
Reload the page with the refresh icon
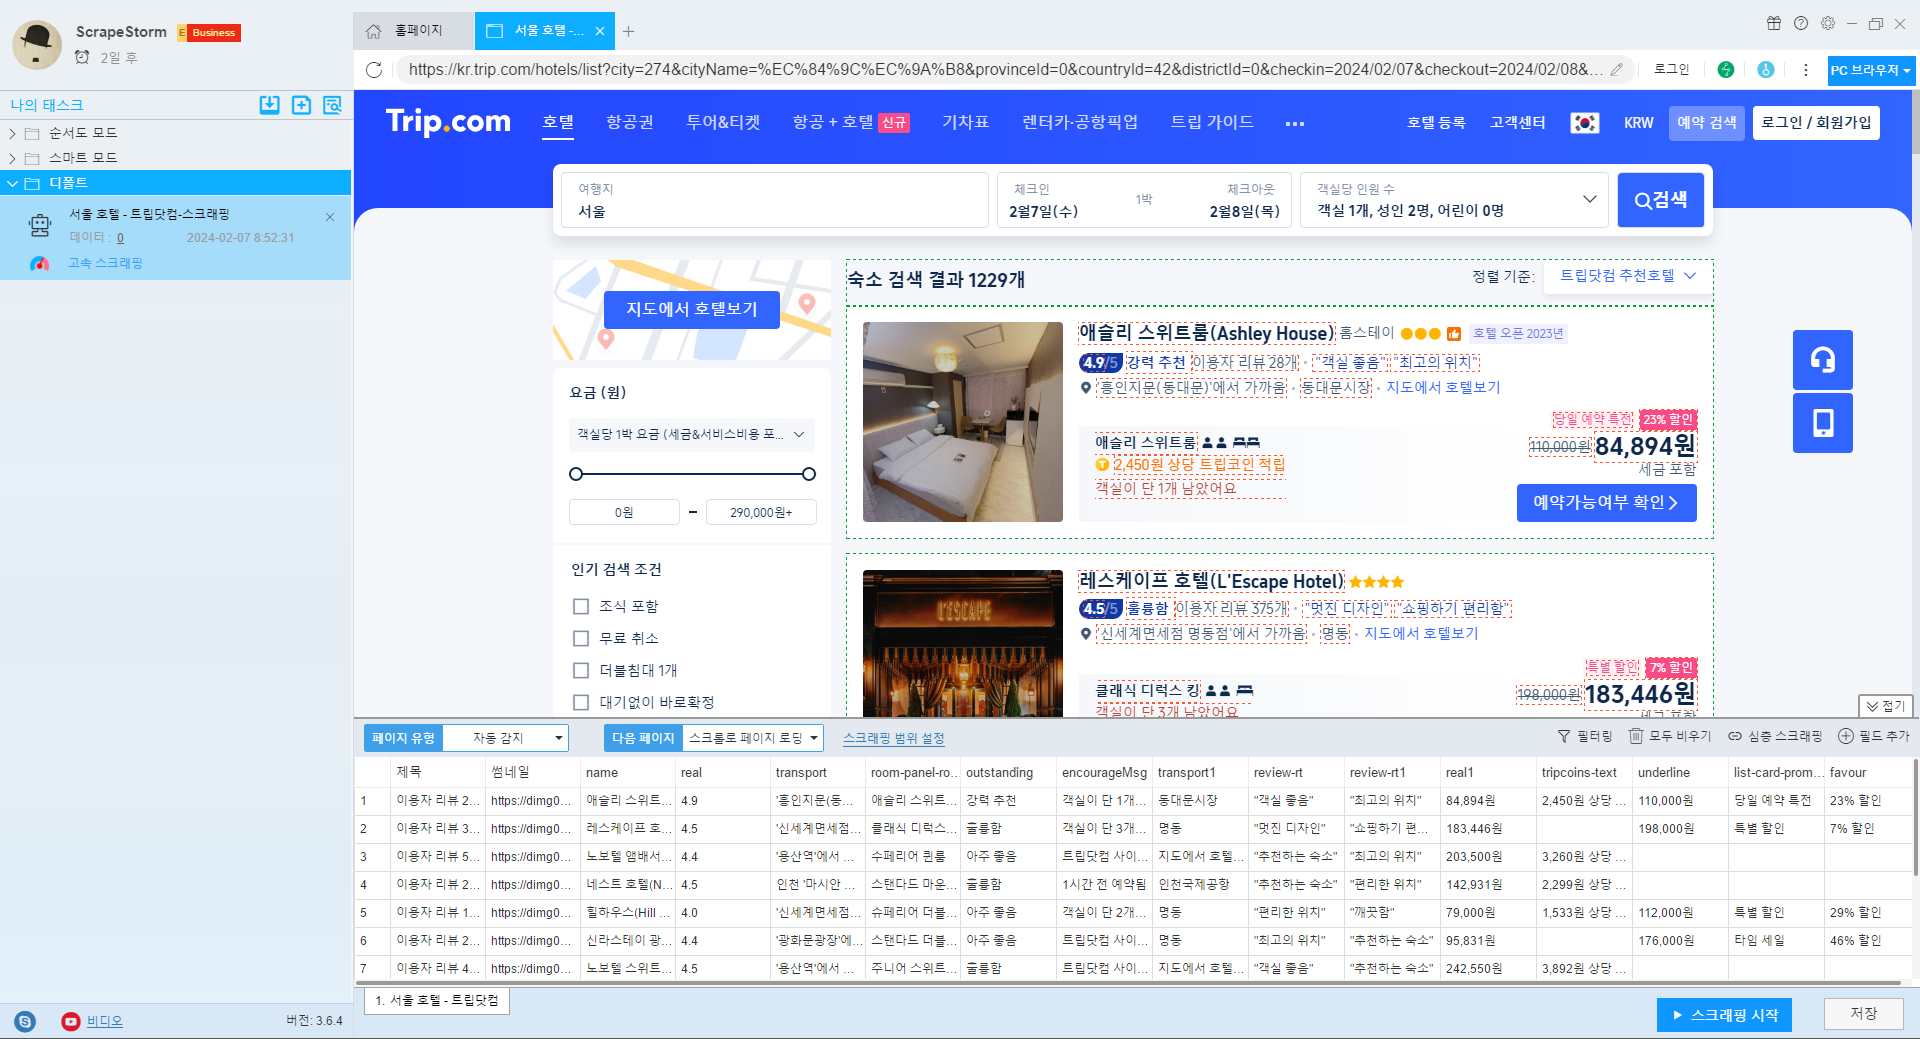(374, 70)
